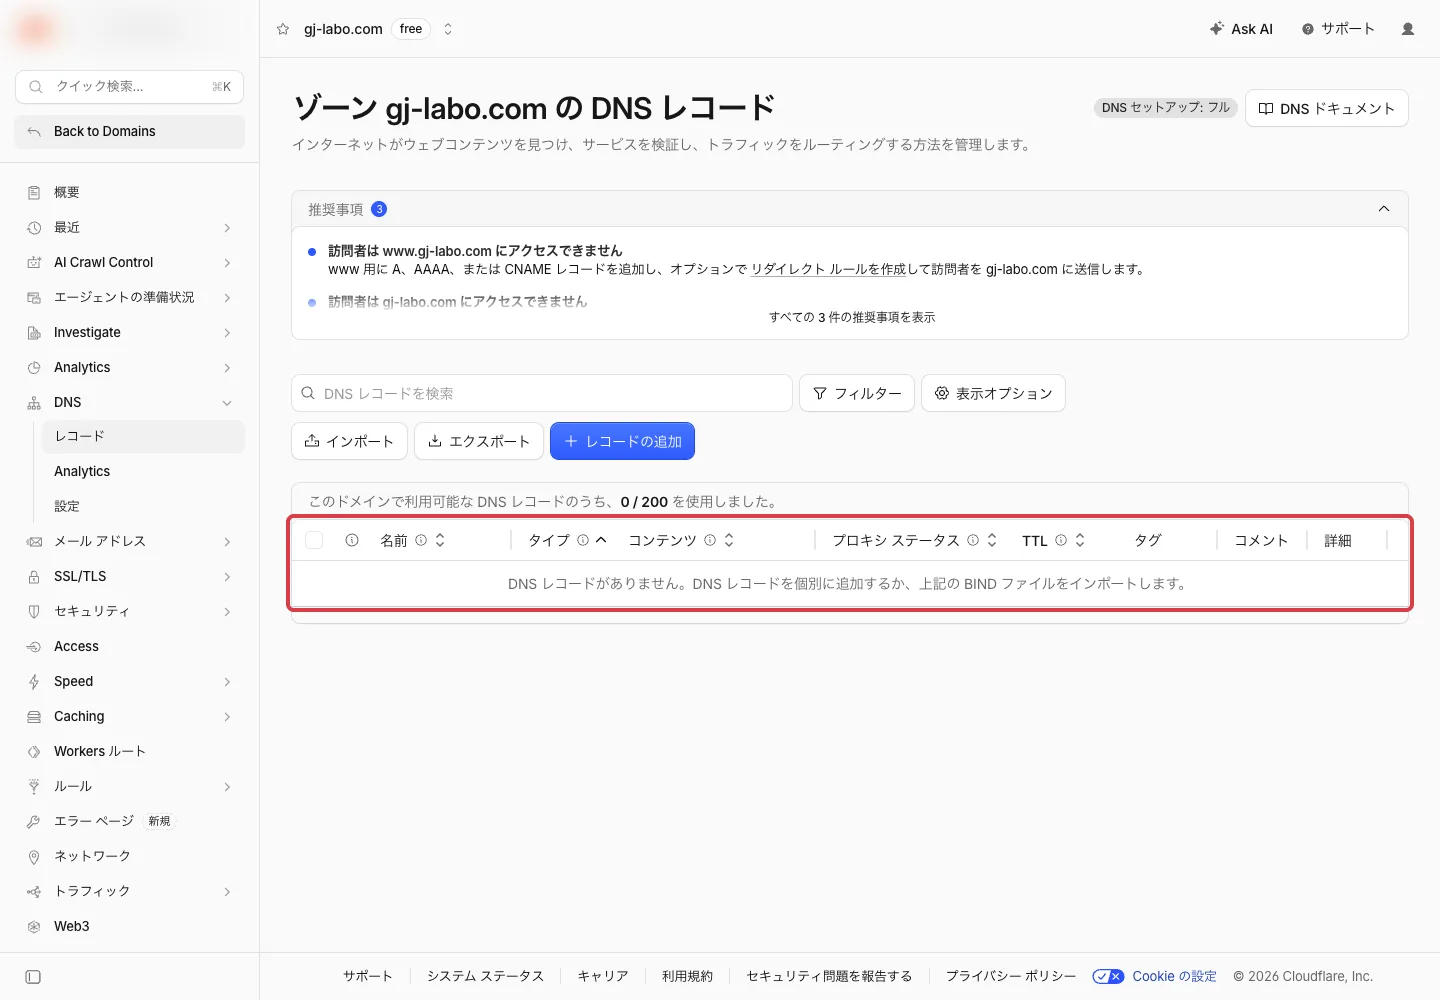The width and height of the screenshot is (1440, 1000).
Task: Expand Investigate section arrow
Action: 227,333
